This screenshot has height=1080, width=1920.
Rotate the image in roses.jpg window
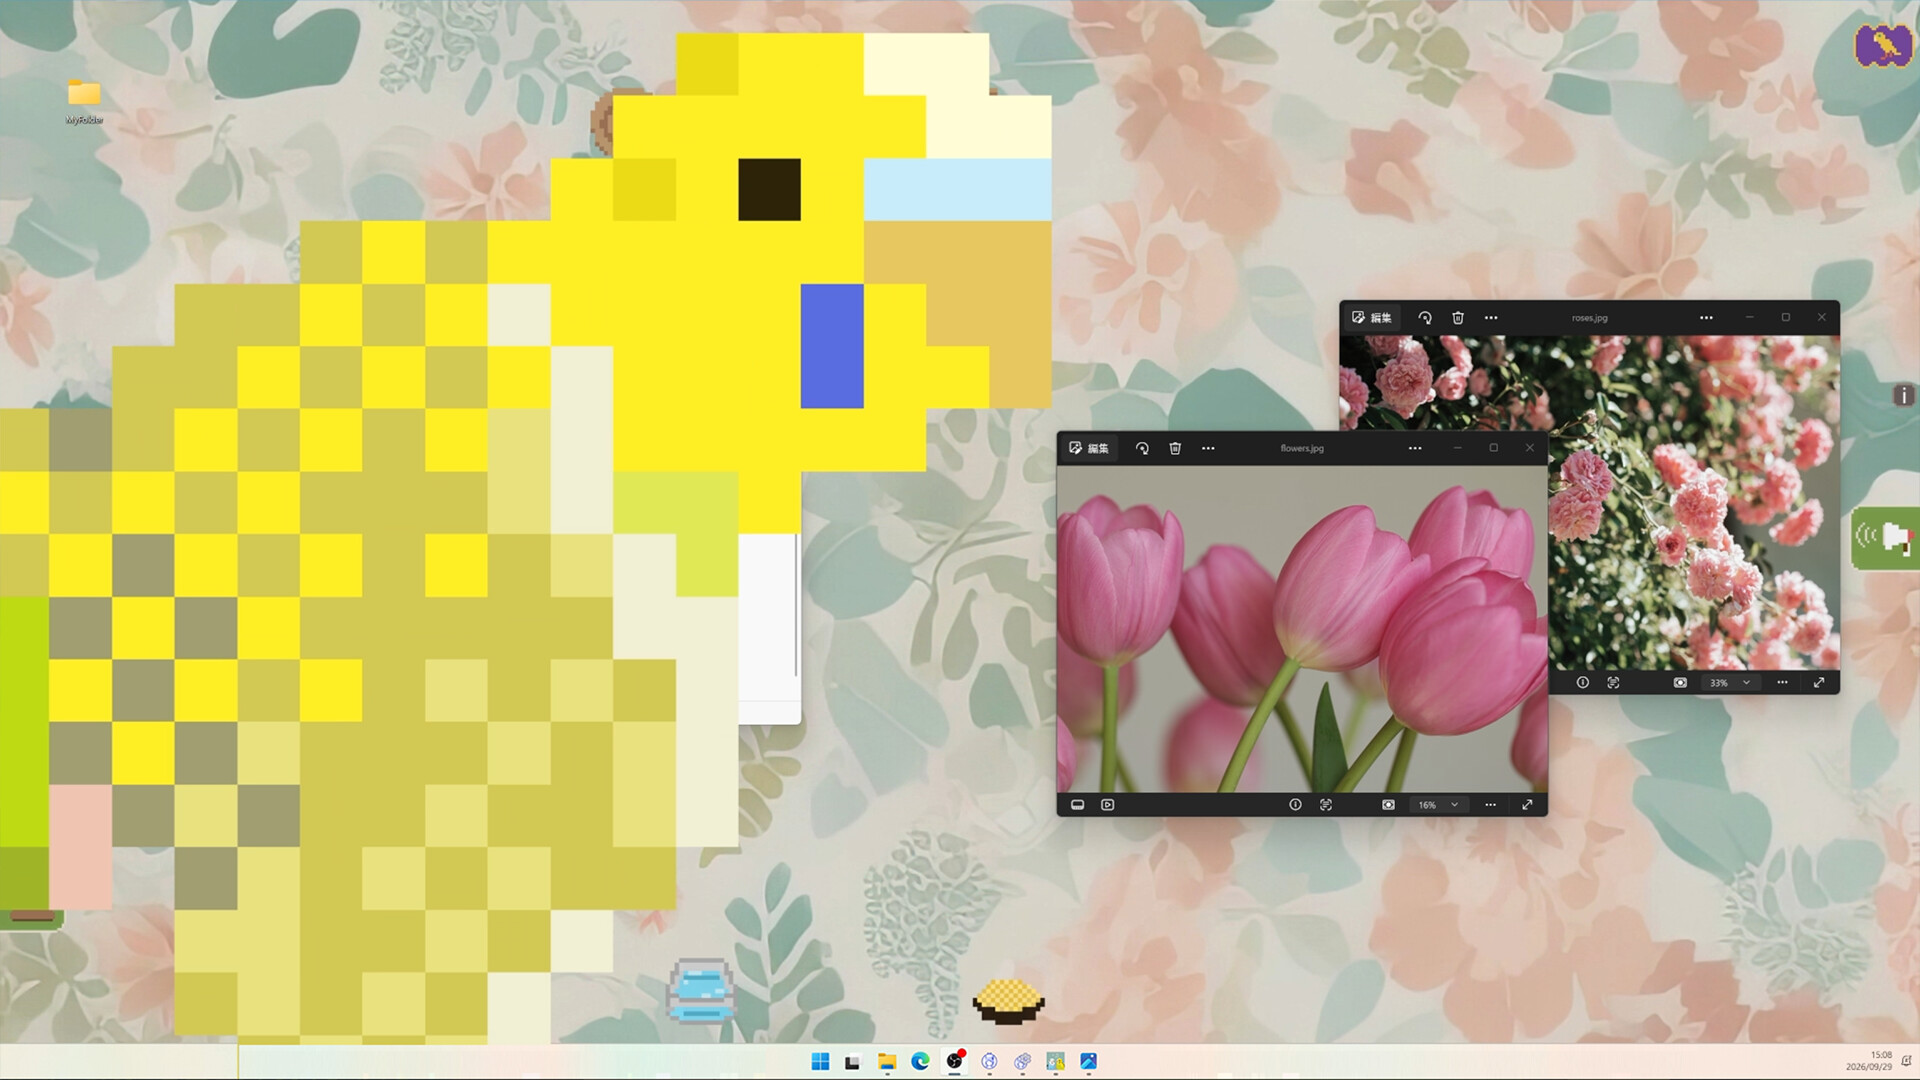1425,318
